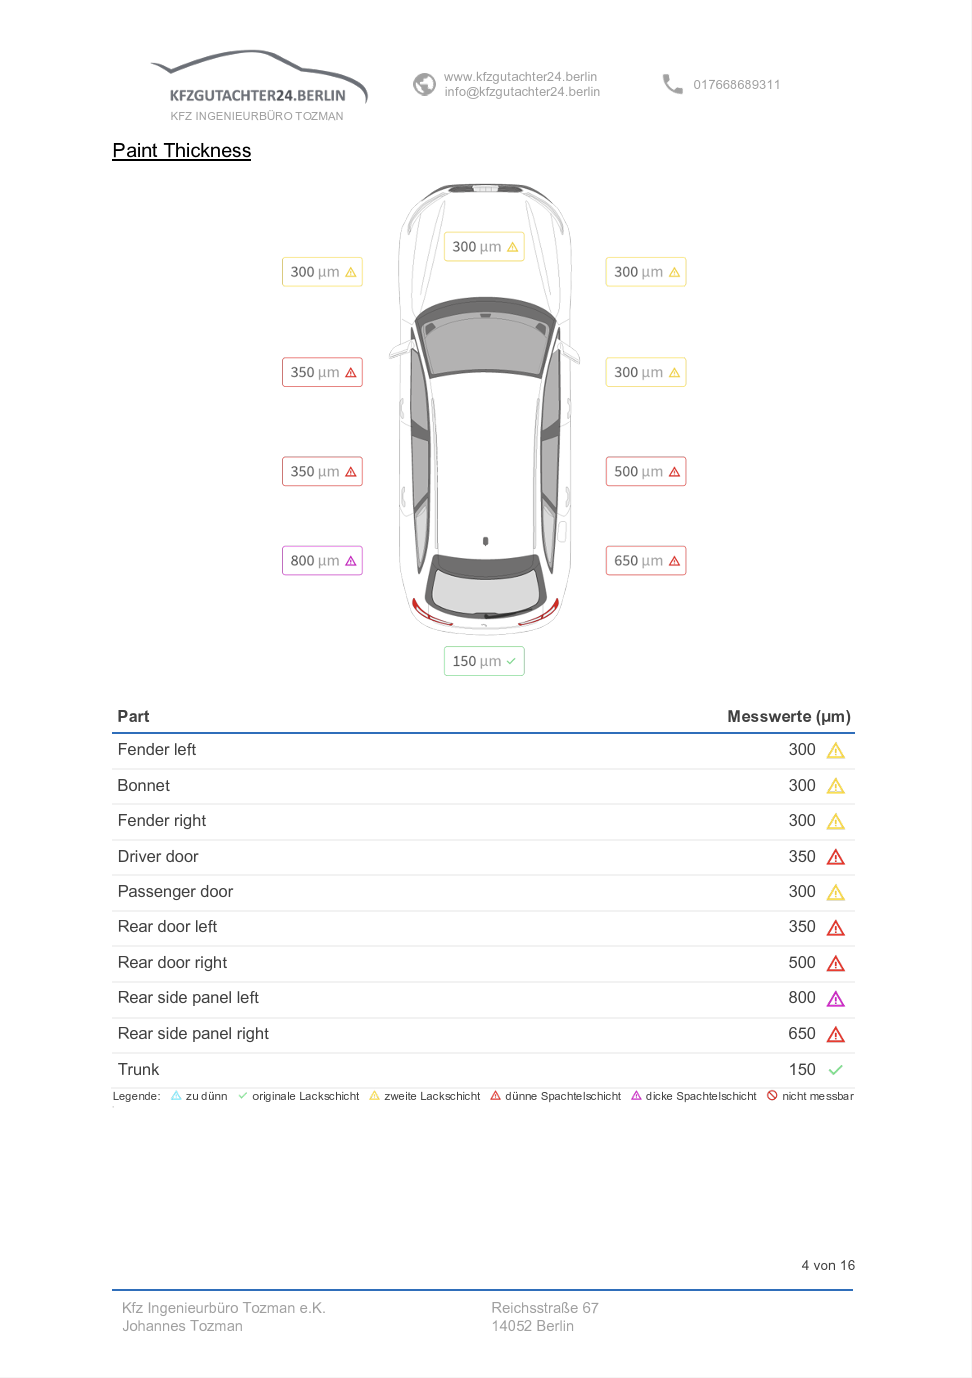The height and width of the screenshot is (1378, 972).
Task: Click the info@kfzgutachter24.berlin email address
Action: pyautogui.click(x=522, y=92)
